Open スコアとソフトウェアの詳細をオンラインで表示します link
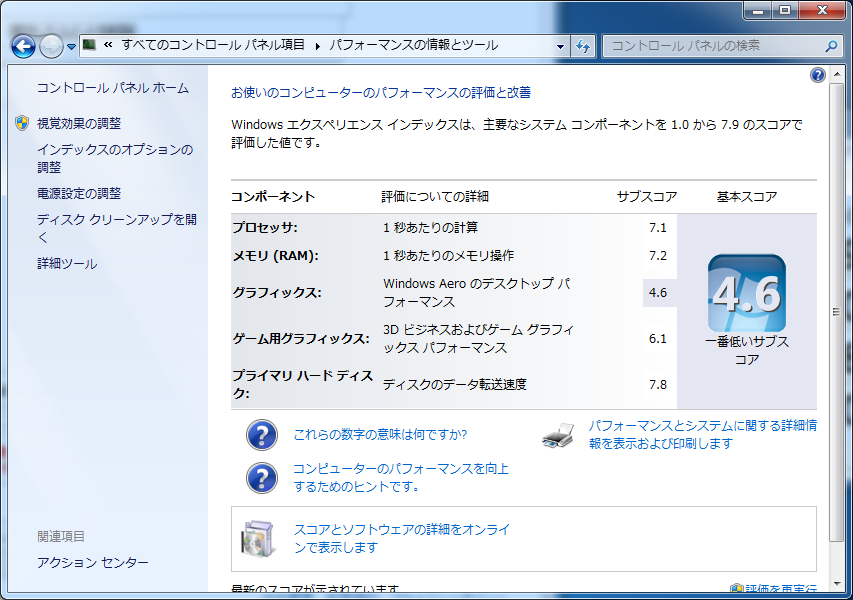The height and width of the screenshot is (600, 853). 402,539
